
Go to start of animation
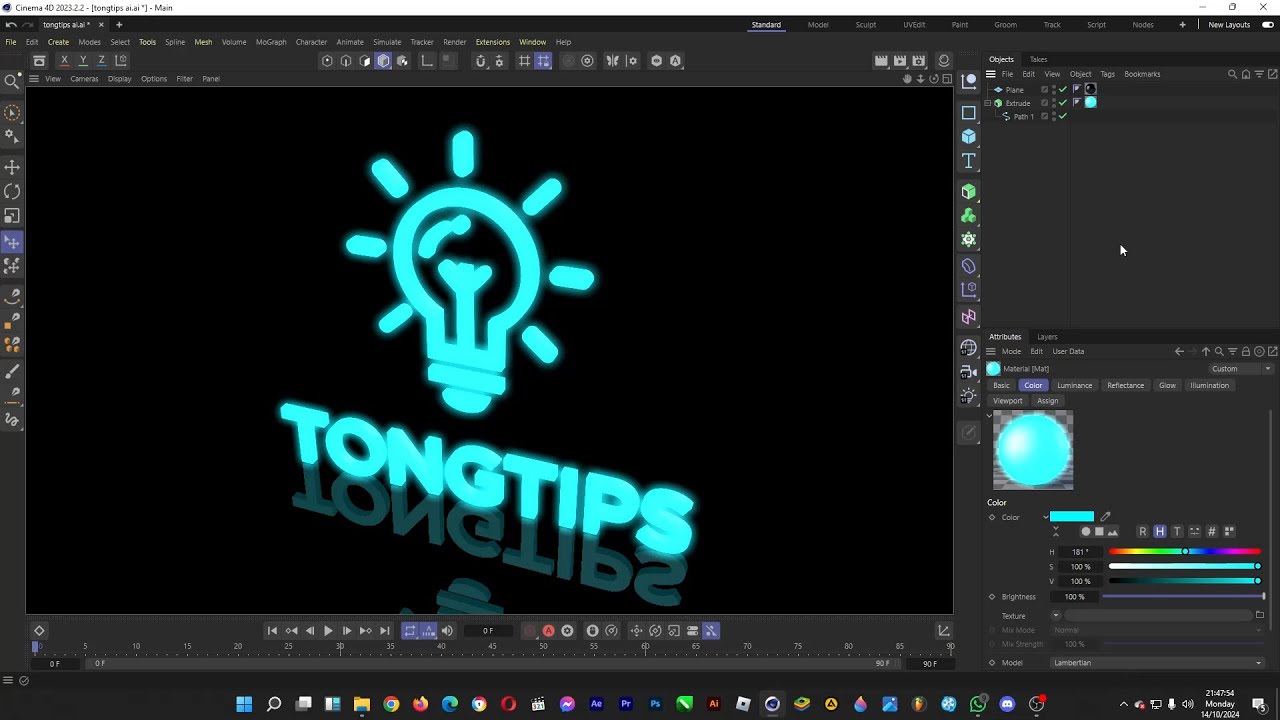(x=272, y=630)
